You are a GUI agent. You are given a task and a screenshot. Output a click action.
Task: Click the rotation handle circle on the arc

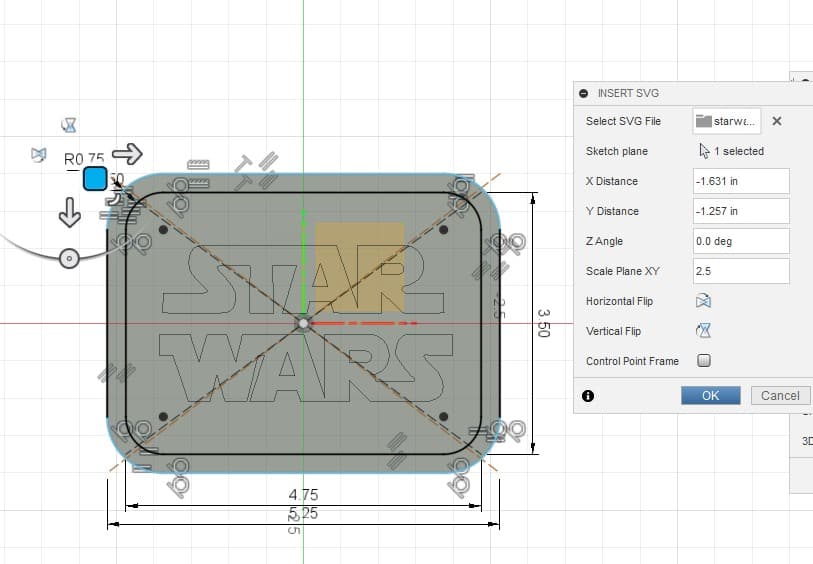point(69,258)
